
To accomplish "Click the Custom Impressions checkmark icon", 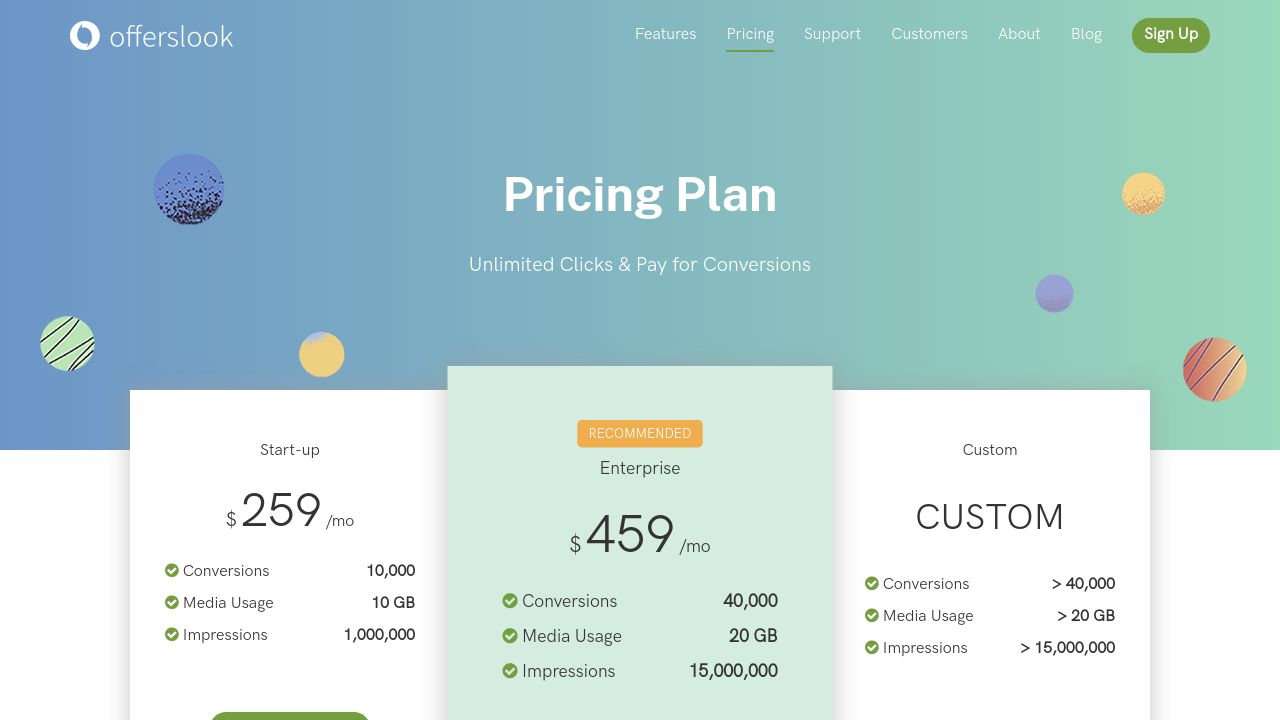I will click(x=872, y=648).
